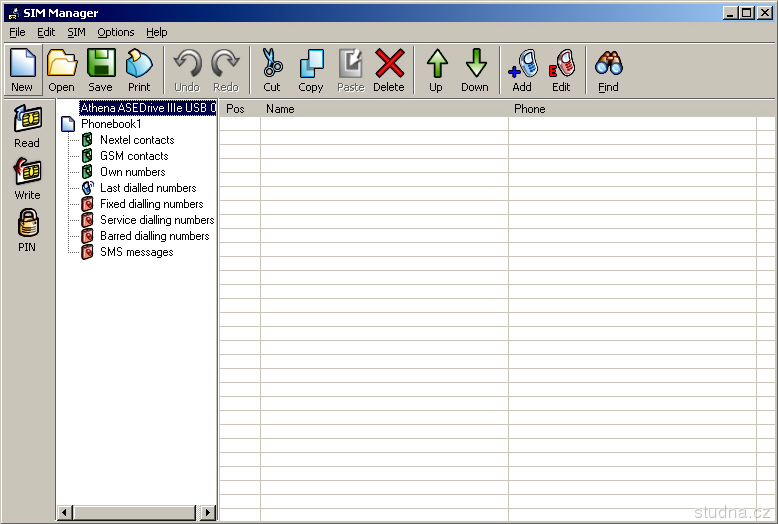Read the SIM card from the sidebar

click(x=27, y=126)
